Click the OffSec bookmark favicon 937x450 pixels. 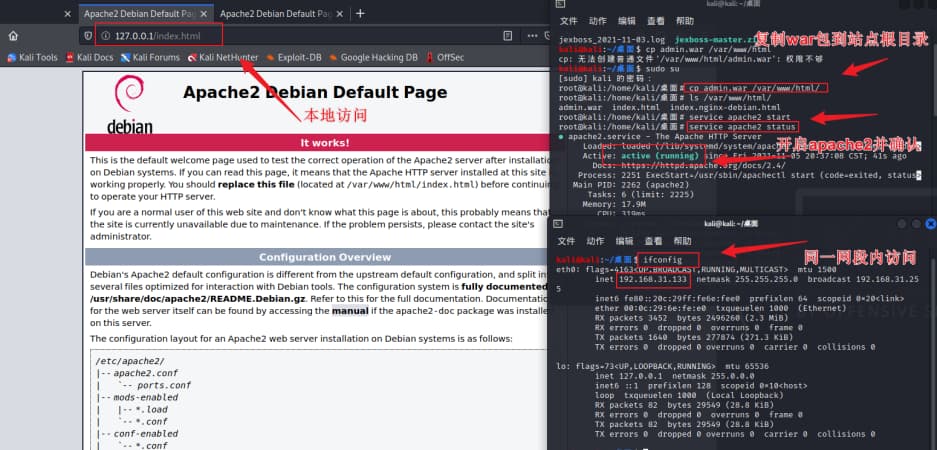[x=430, y=57]
